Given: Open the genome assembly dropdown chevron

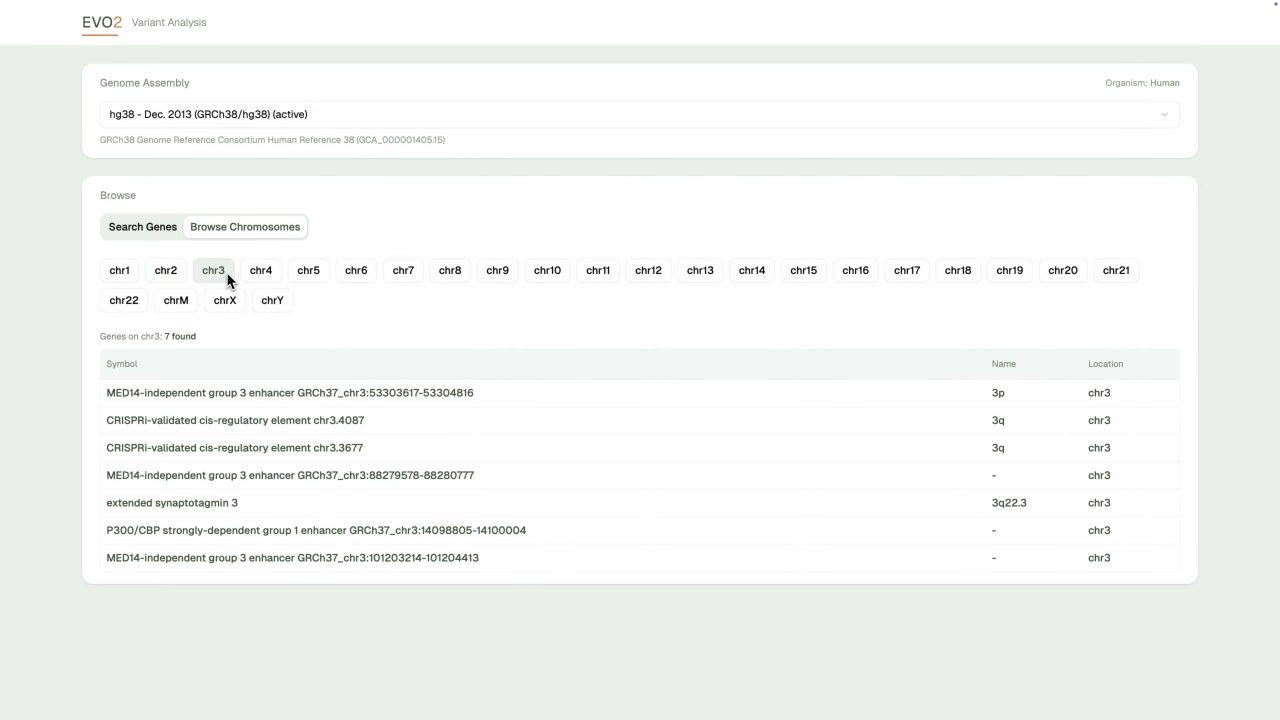Looking at the screenshot, I should tap(1164, 114).
